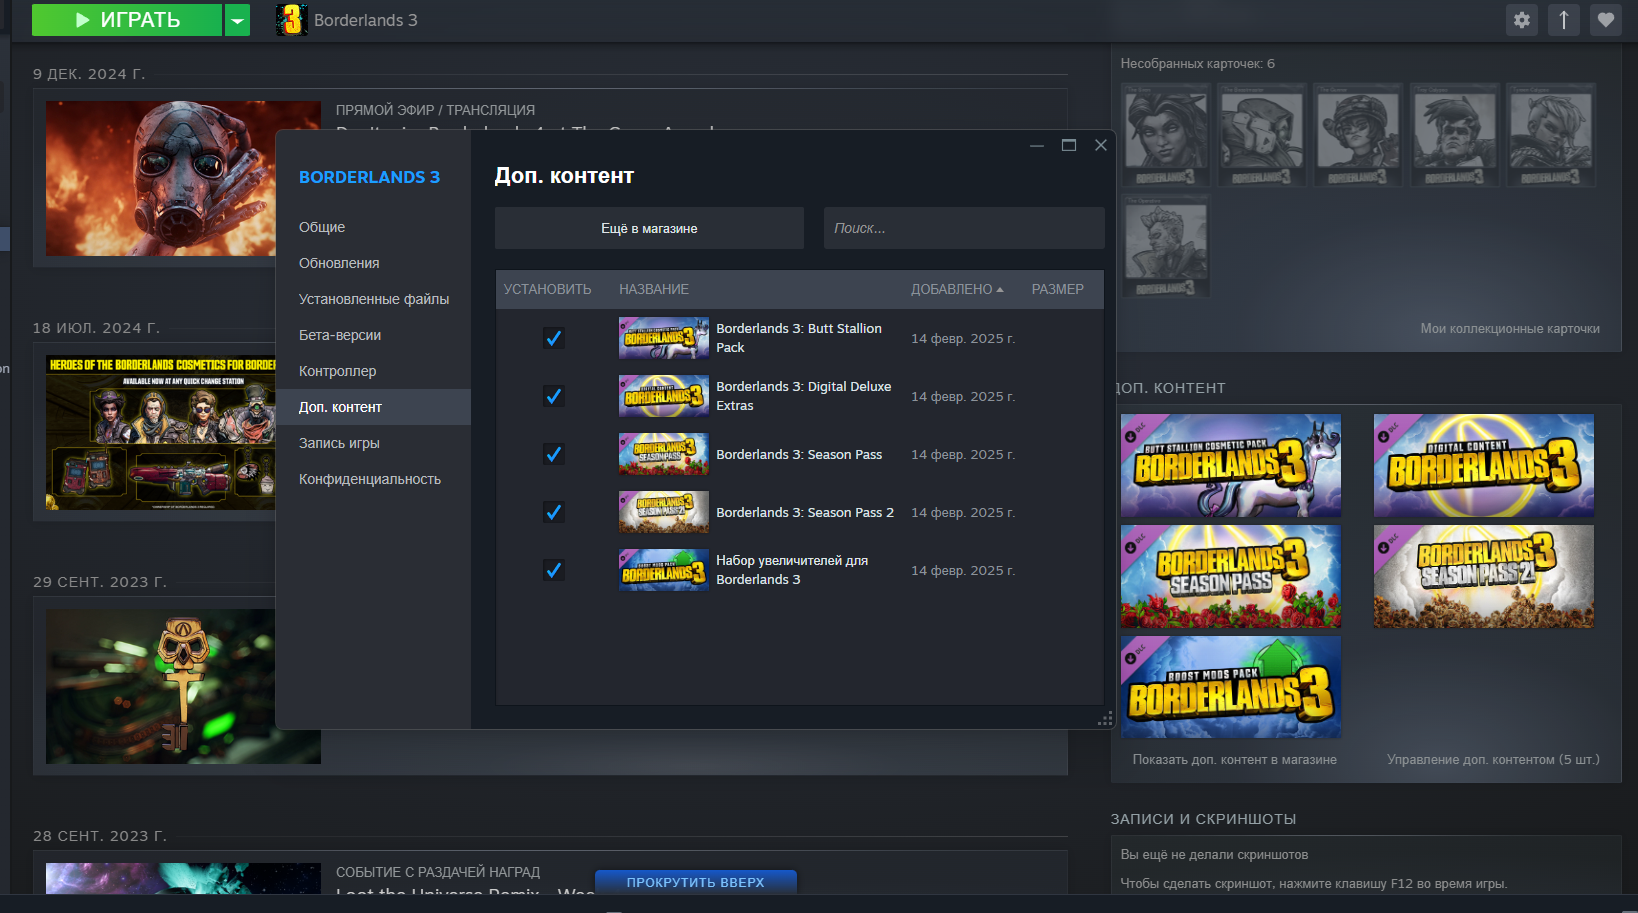Click third uncollected trading card
The width and height of the screenshot is (1638, 913).
1358,135
